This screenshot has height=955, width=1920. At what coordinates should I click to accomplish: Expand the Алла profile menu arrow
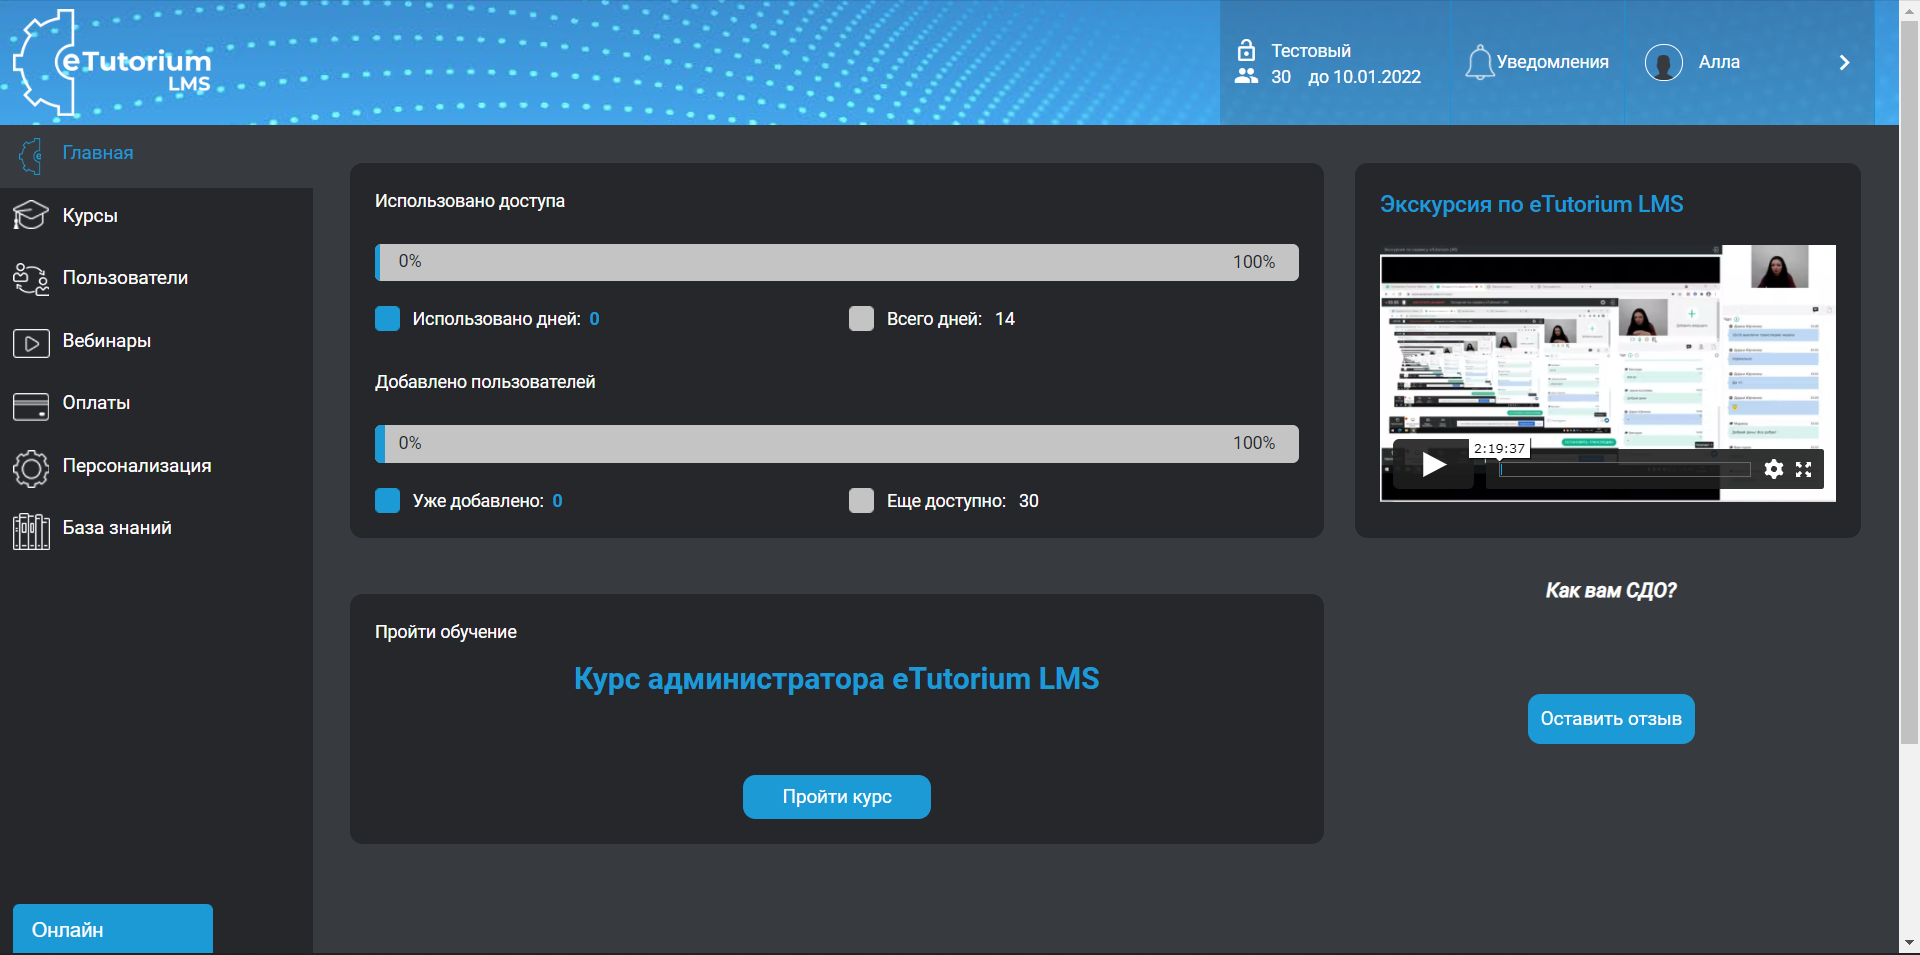pos(1845,62)
